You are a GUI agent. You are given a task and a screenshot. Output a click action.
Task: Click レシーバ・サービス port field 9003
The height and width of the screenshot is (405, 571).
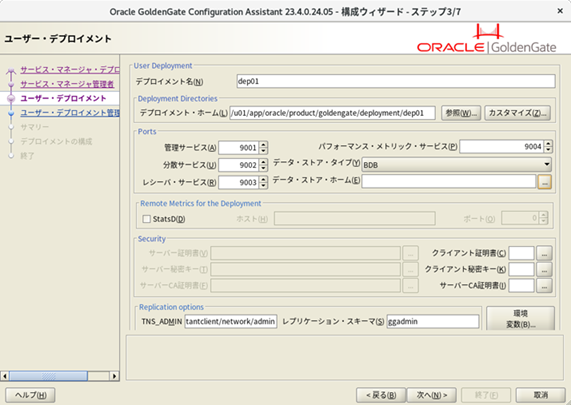click(x=239, y=182)
